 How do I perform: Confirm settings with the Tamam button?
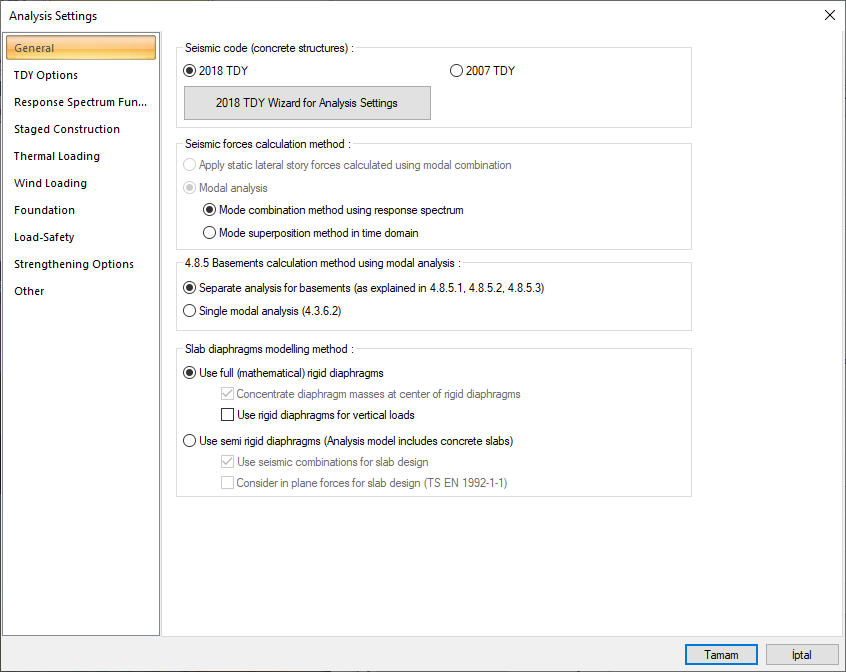(721, 655)
